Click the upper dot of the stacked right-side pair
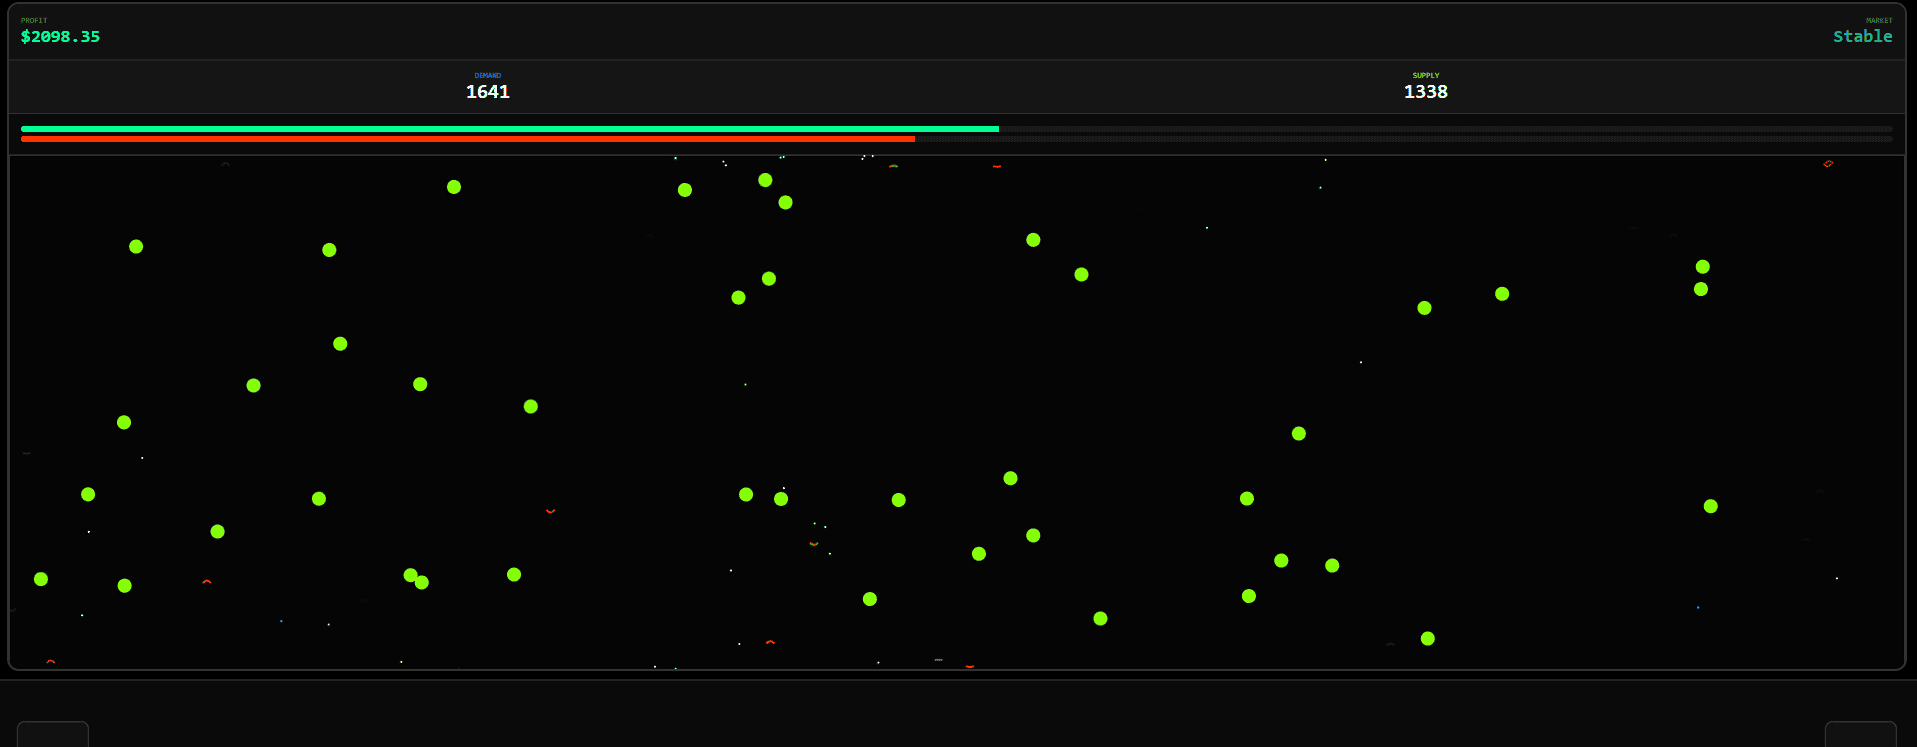Screen dimensions: 1917x747 coord(1703,267)
